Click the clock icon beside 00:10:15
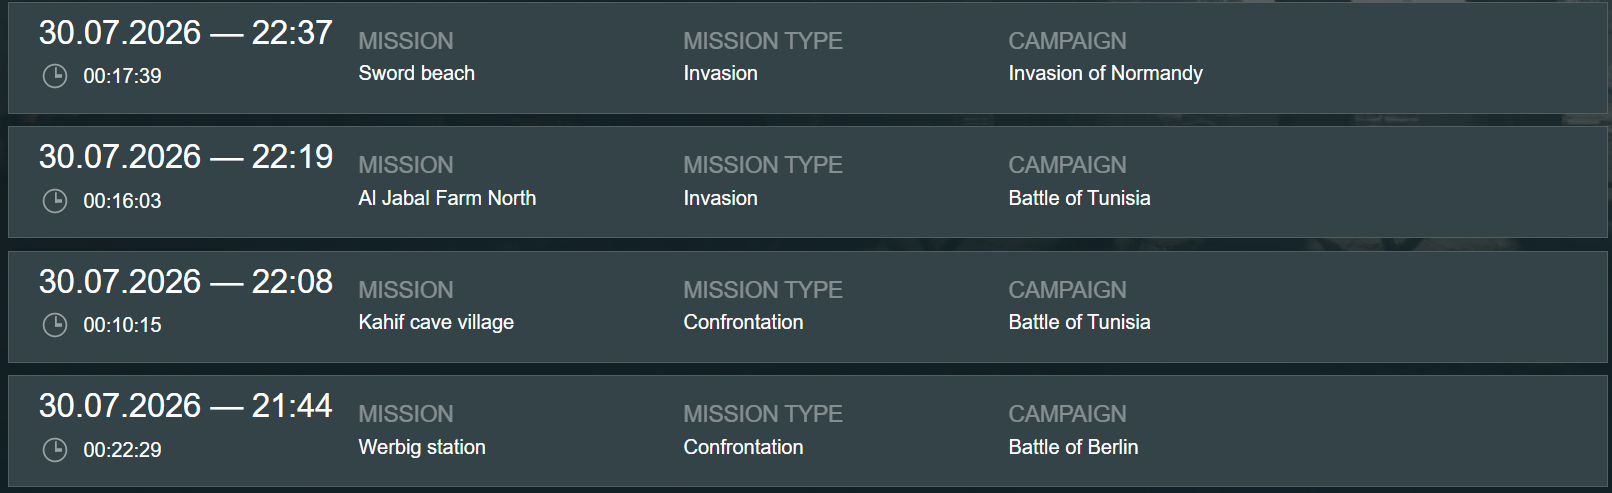This screenshot has width=1612, height=493. pyautogui.click(x=55, y=325)
